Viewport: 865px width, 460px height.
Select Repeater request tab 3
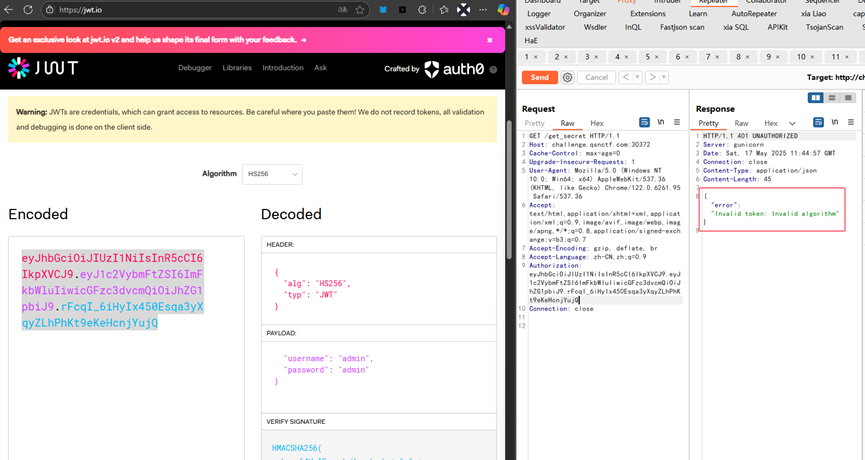click(x=587, y=57)
